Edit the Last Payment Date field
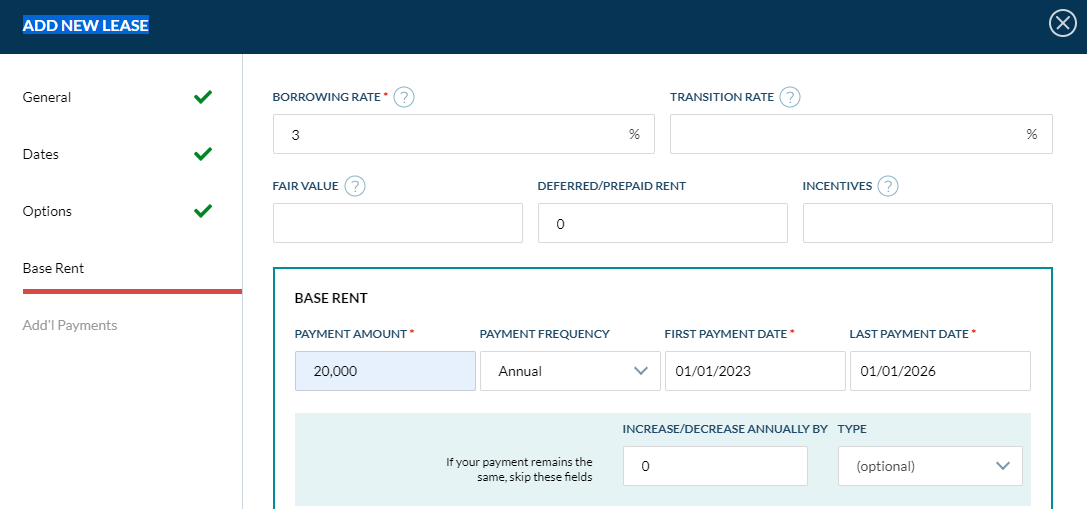This screenshot has height=509, width=1087. (939, 371)
